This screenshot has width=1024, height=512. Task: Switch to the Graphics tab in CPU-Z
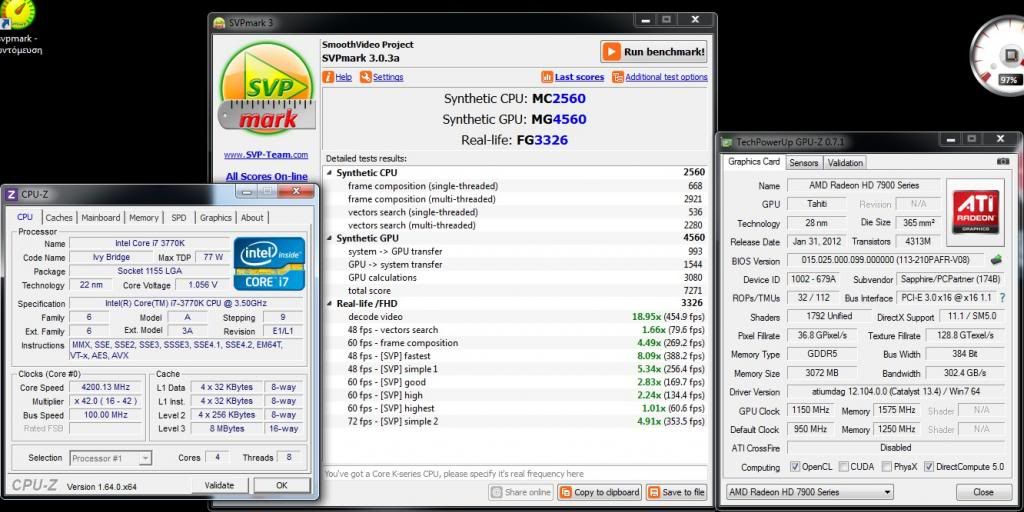tap(216, 217)
